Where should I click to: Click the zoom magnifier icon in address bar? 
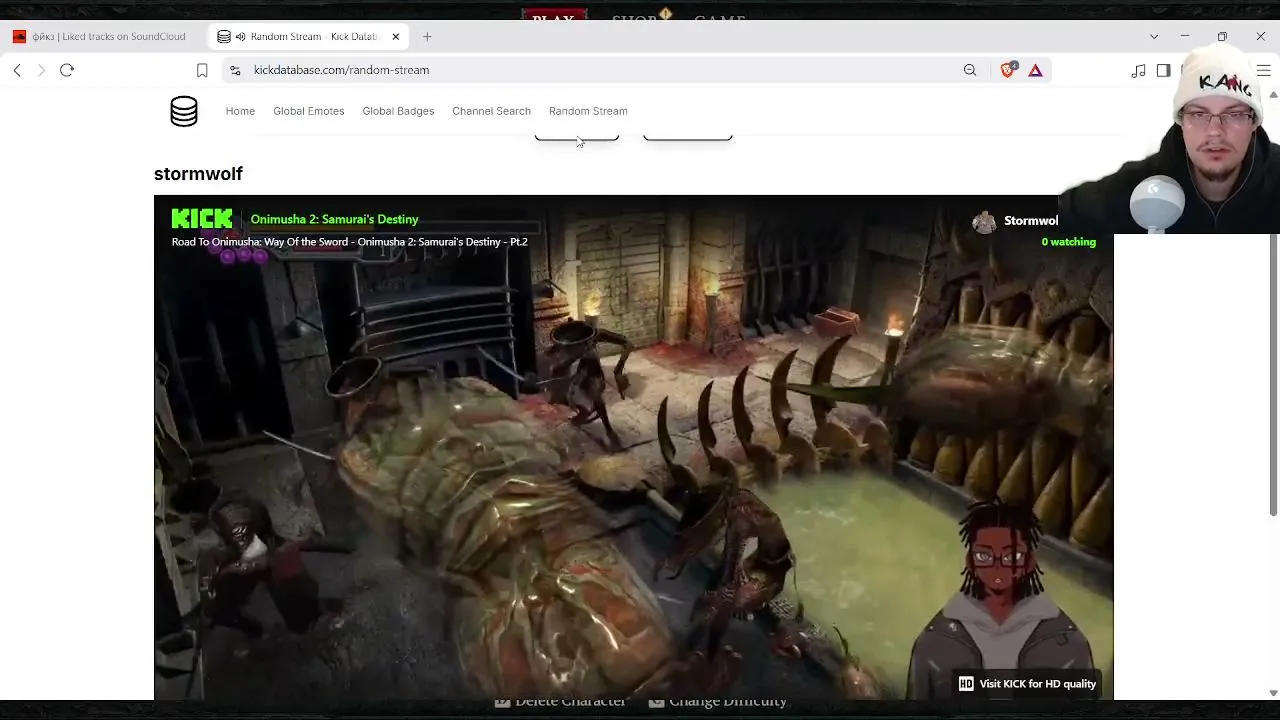[x=970, y=70]
